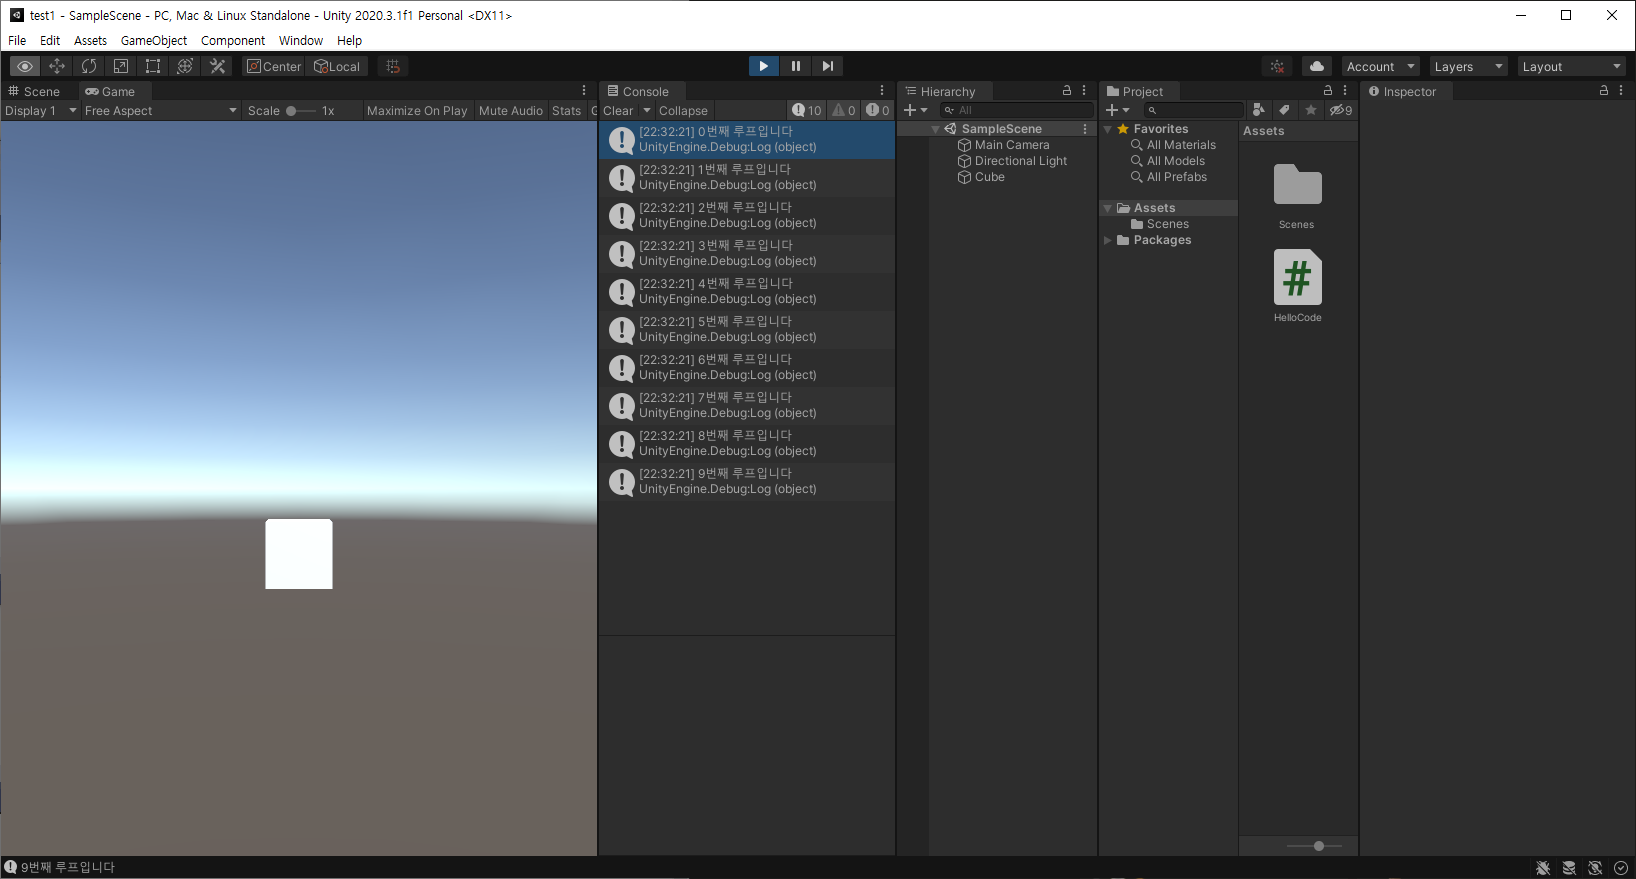Image resolution: width=1636 pixels, height=879 pixels.
Task: Toggle Maximize On Play
Action: [417, 111]
